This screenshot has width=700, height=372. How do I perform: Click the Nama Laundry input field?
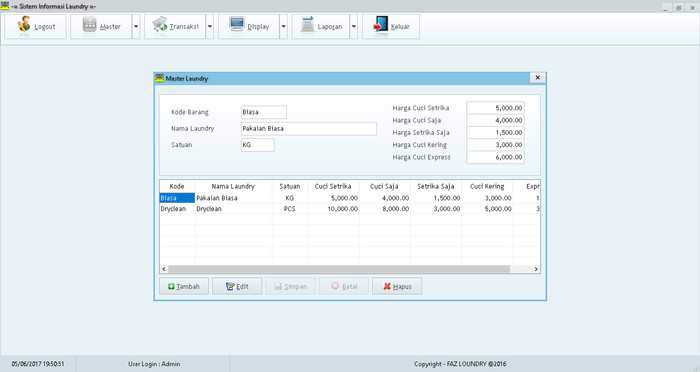(309, 129)
